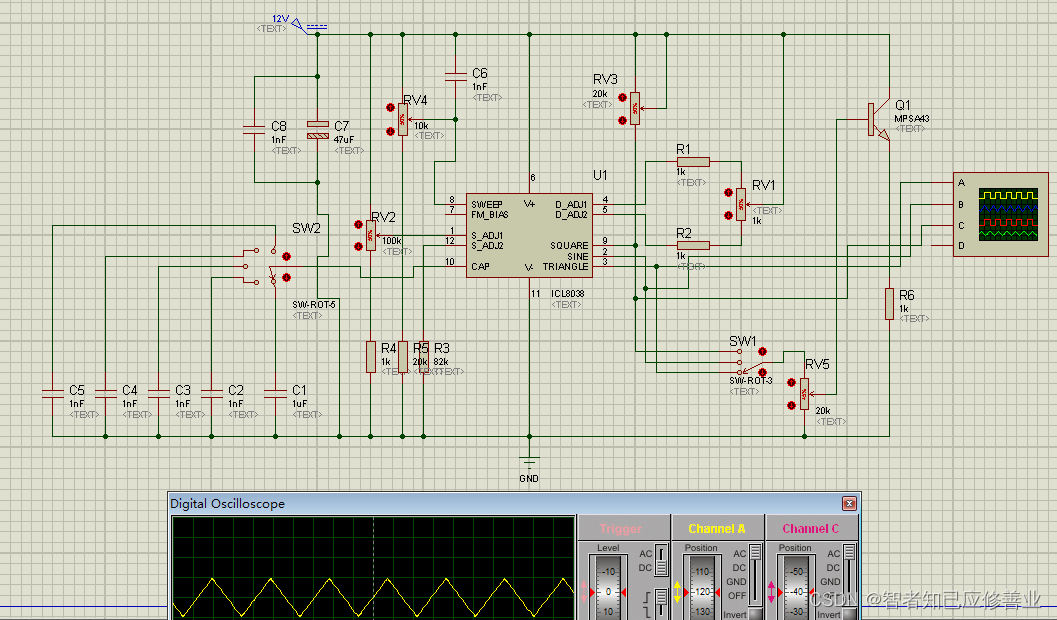1057x620 pixels.
Task: Click RV1 upper red adjust dot
Action: [728, 193]
